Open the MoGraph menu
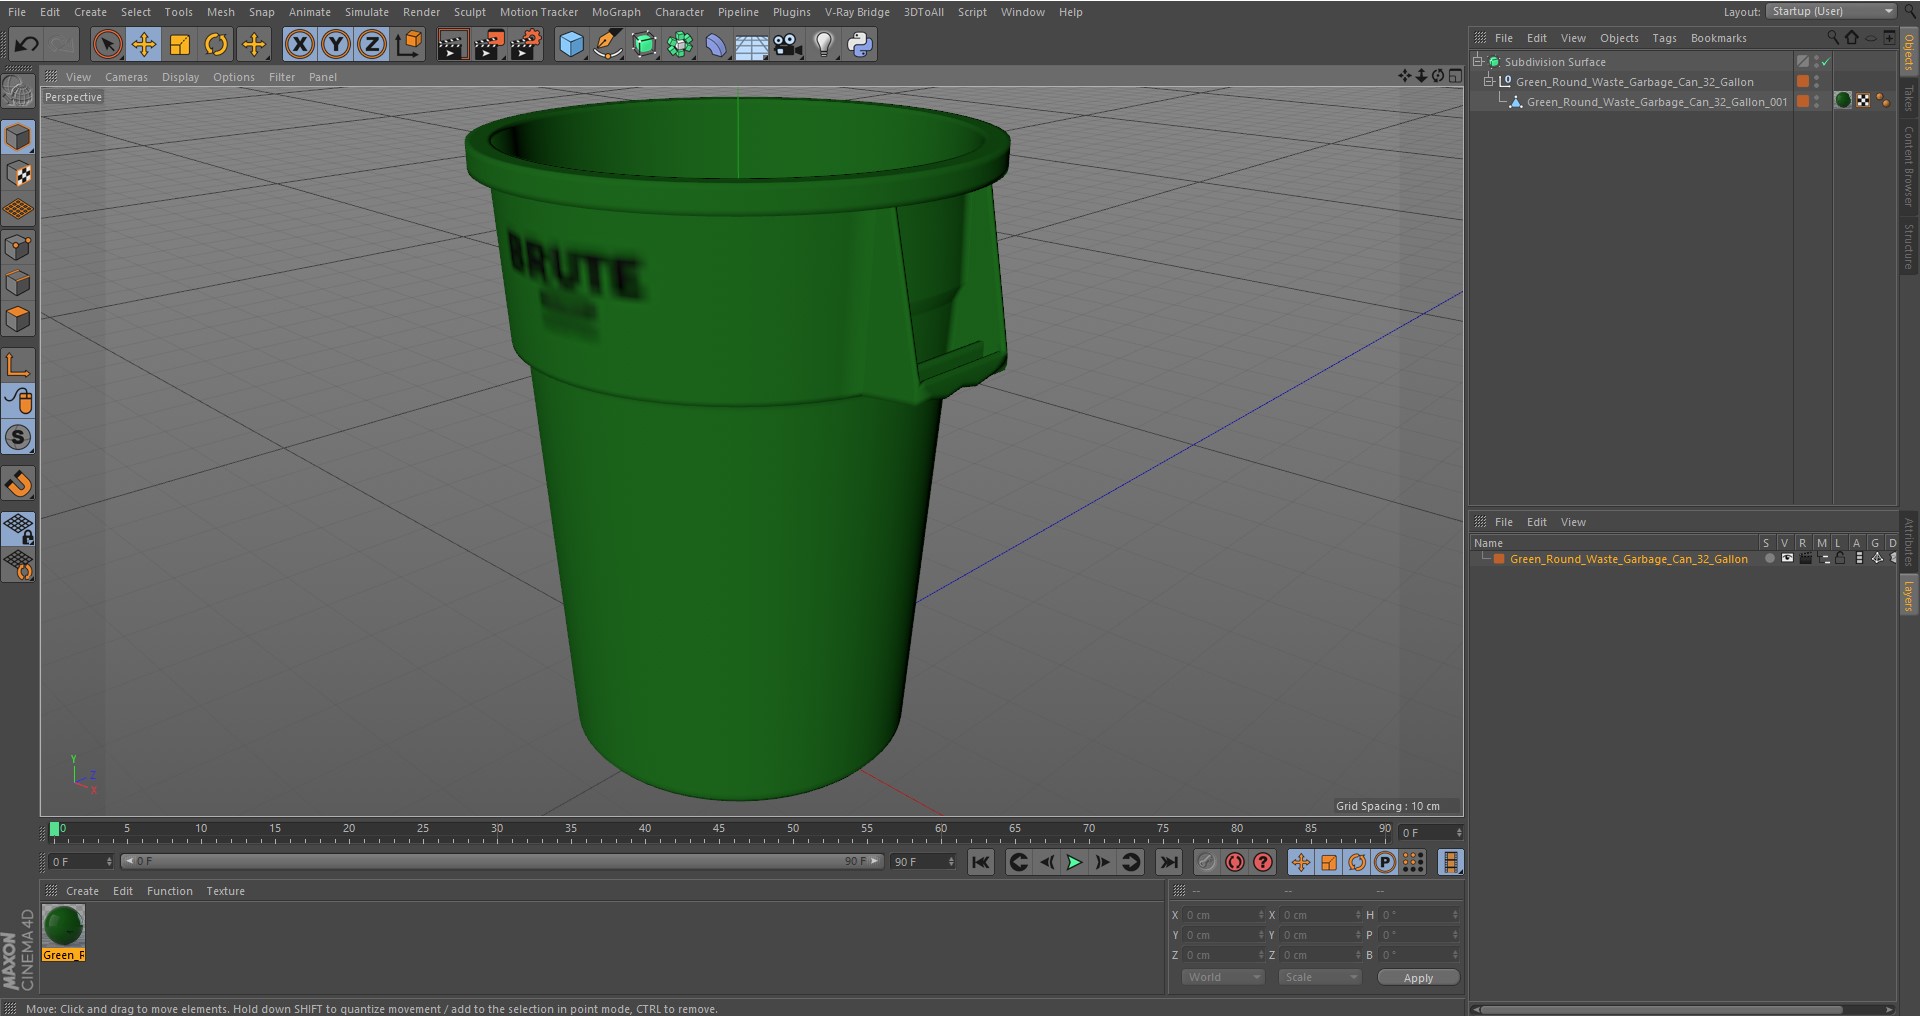 [x=616, y=12]
